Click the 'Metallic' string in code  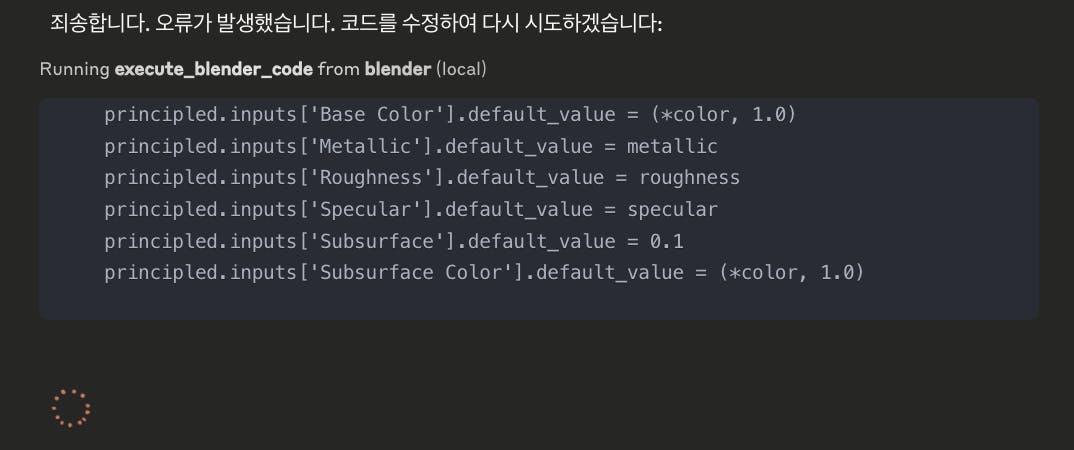tap(365, 146)
